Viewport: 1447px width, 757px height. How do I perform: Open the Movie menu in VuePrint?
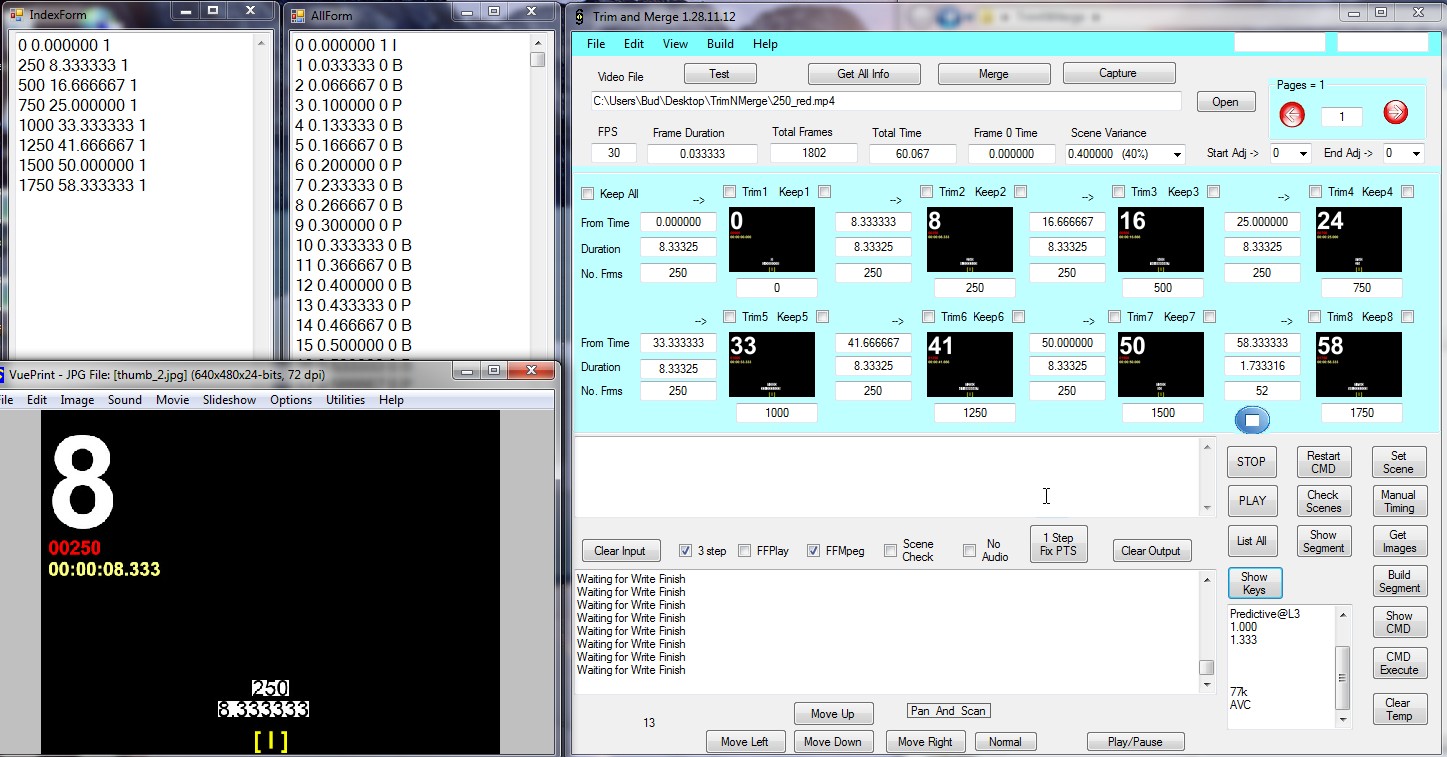172,400
